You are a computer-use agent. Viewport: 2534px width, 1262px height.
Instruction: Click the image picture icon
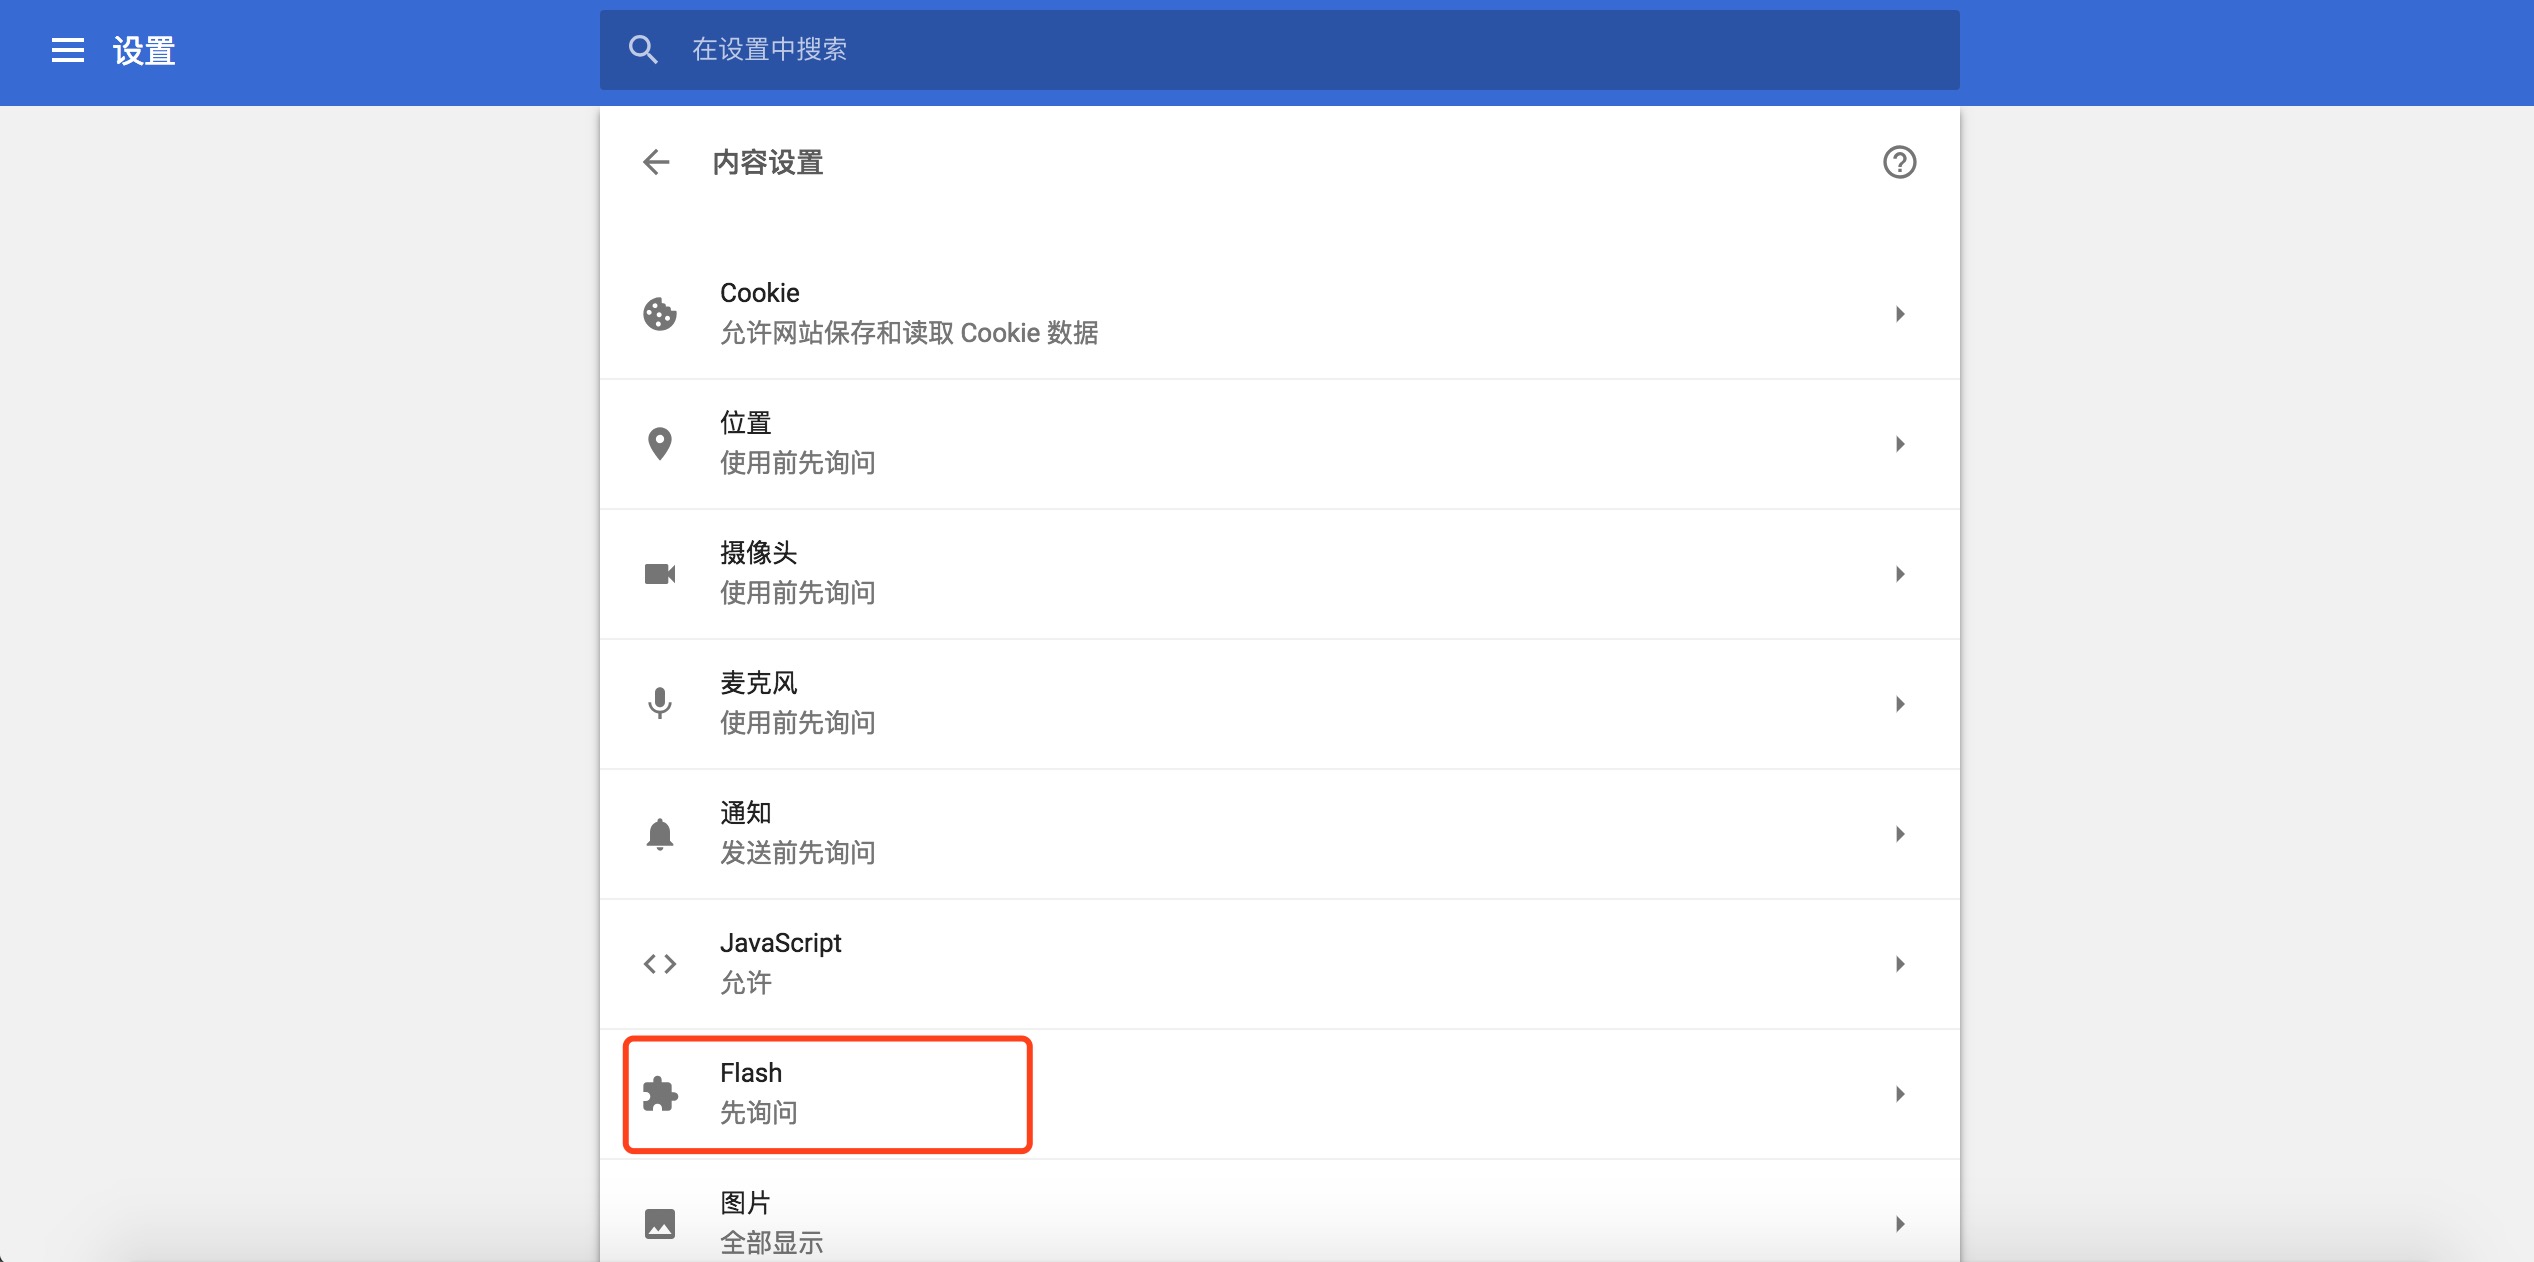[660, 1224]
